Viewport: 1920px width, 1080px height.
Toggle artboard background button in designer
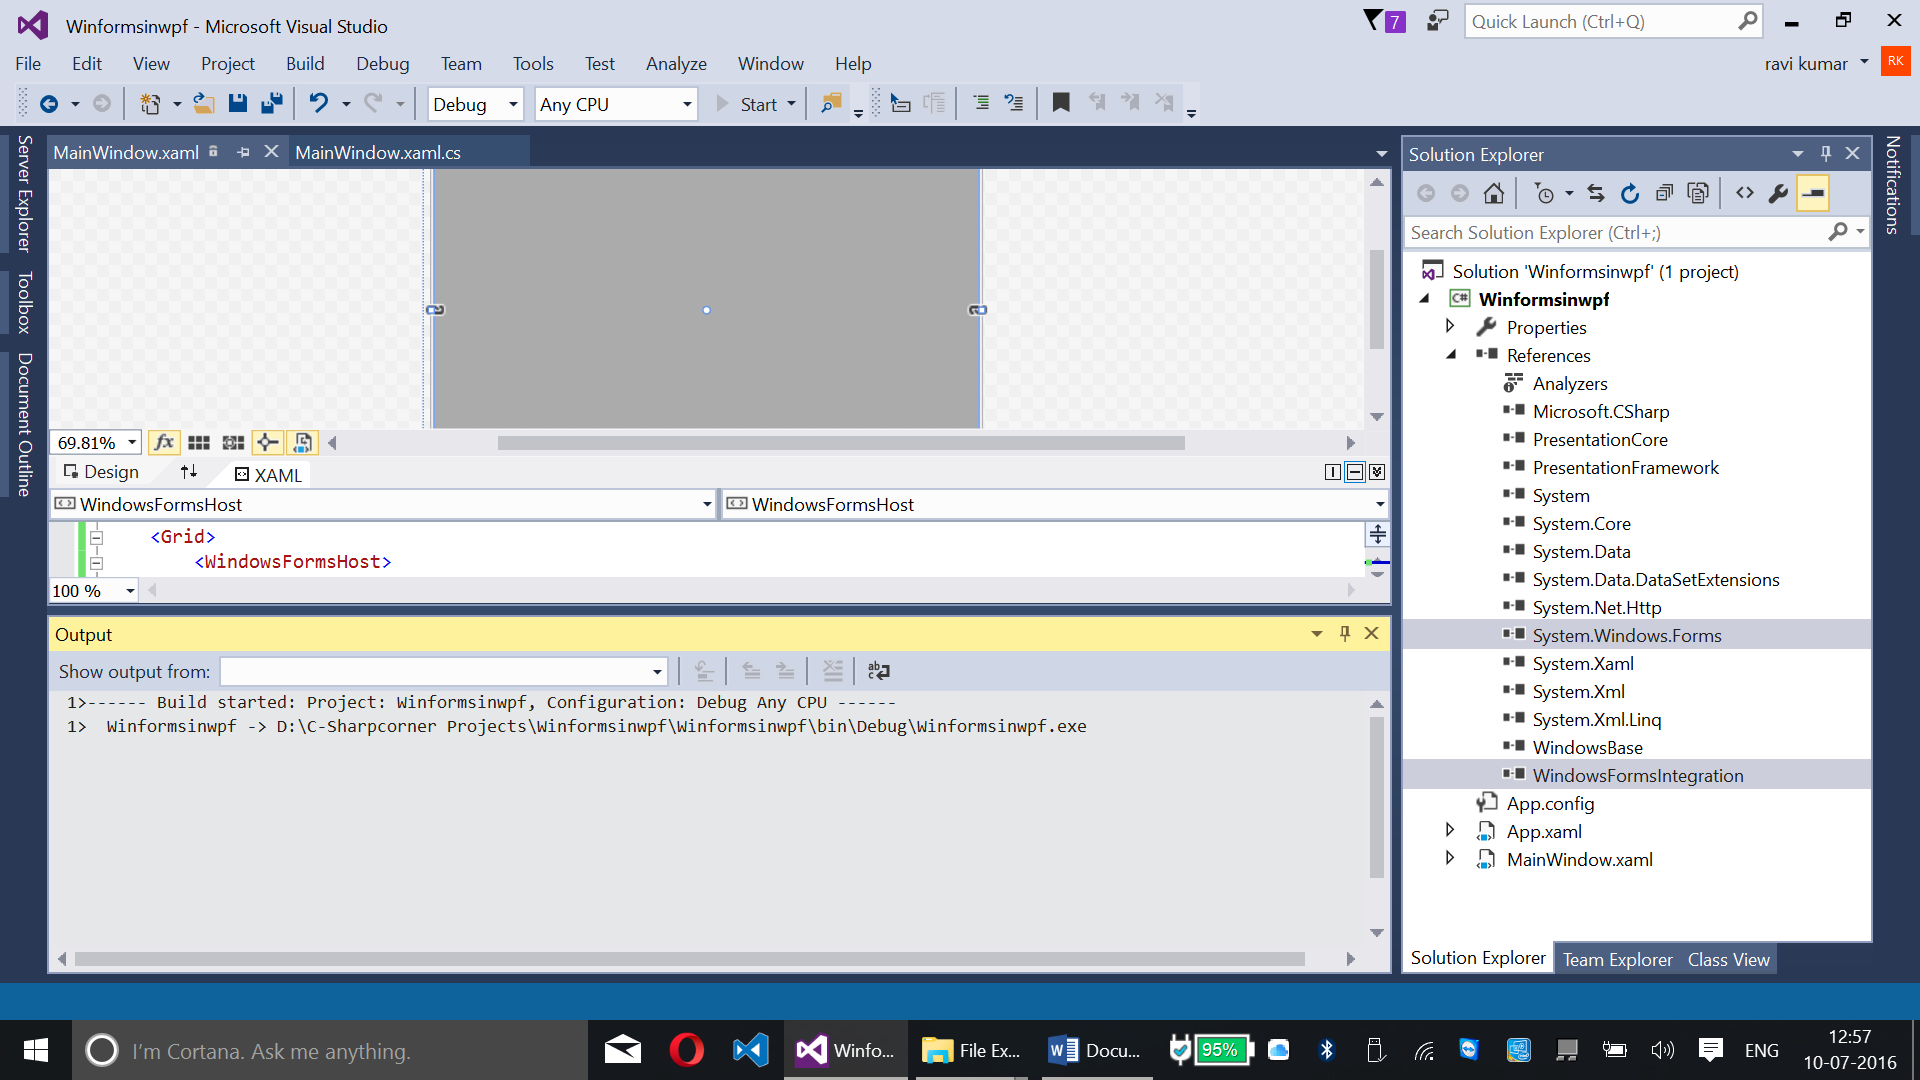(x=302, y=442)
